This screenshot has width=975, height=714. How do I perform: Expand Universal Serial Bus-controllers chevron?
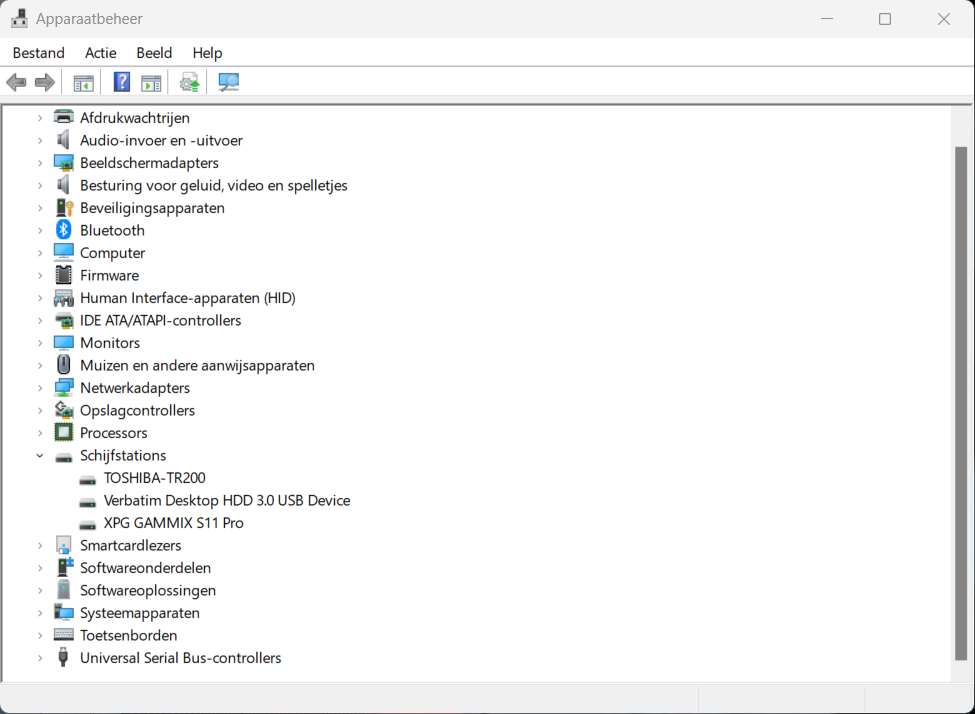pyautogui.click(x=40, y=657)
